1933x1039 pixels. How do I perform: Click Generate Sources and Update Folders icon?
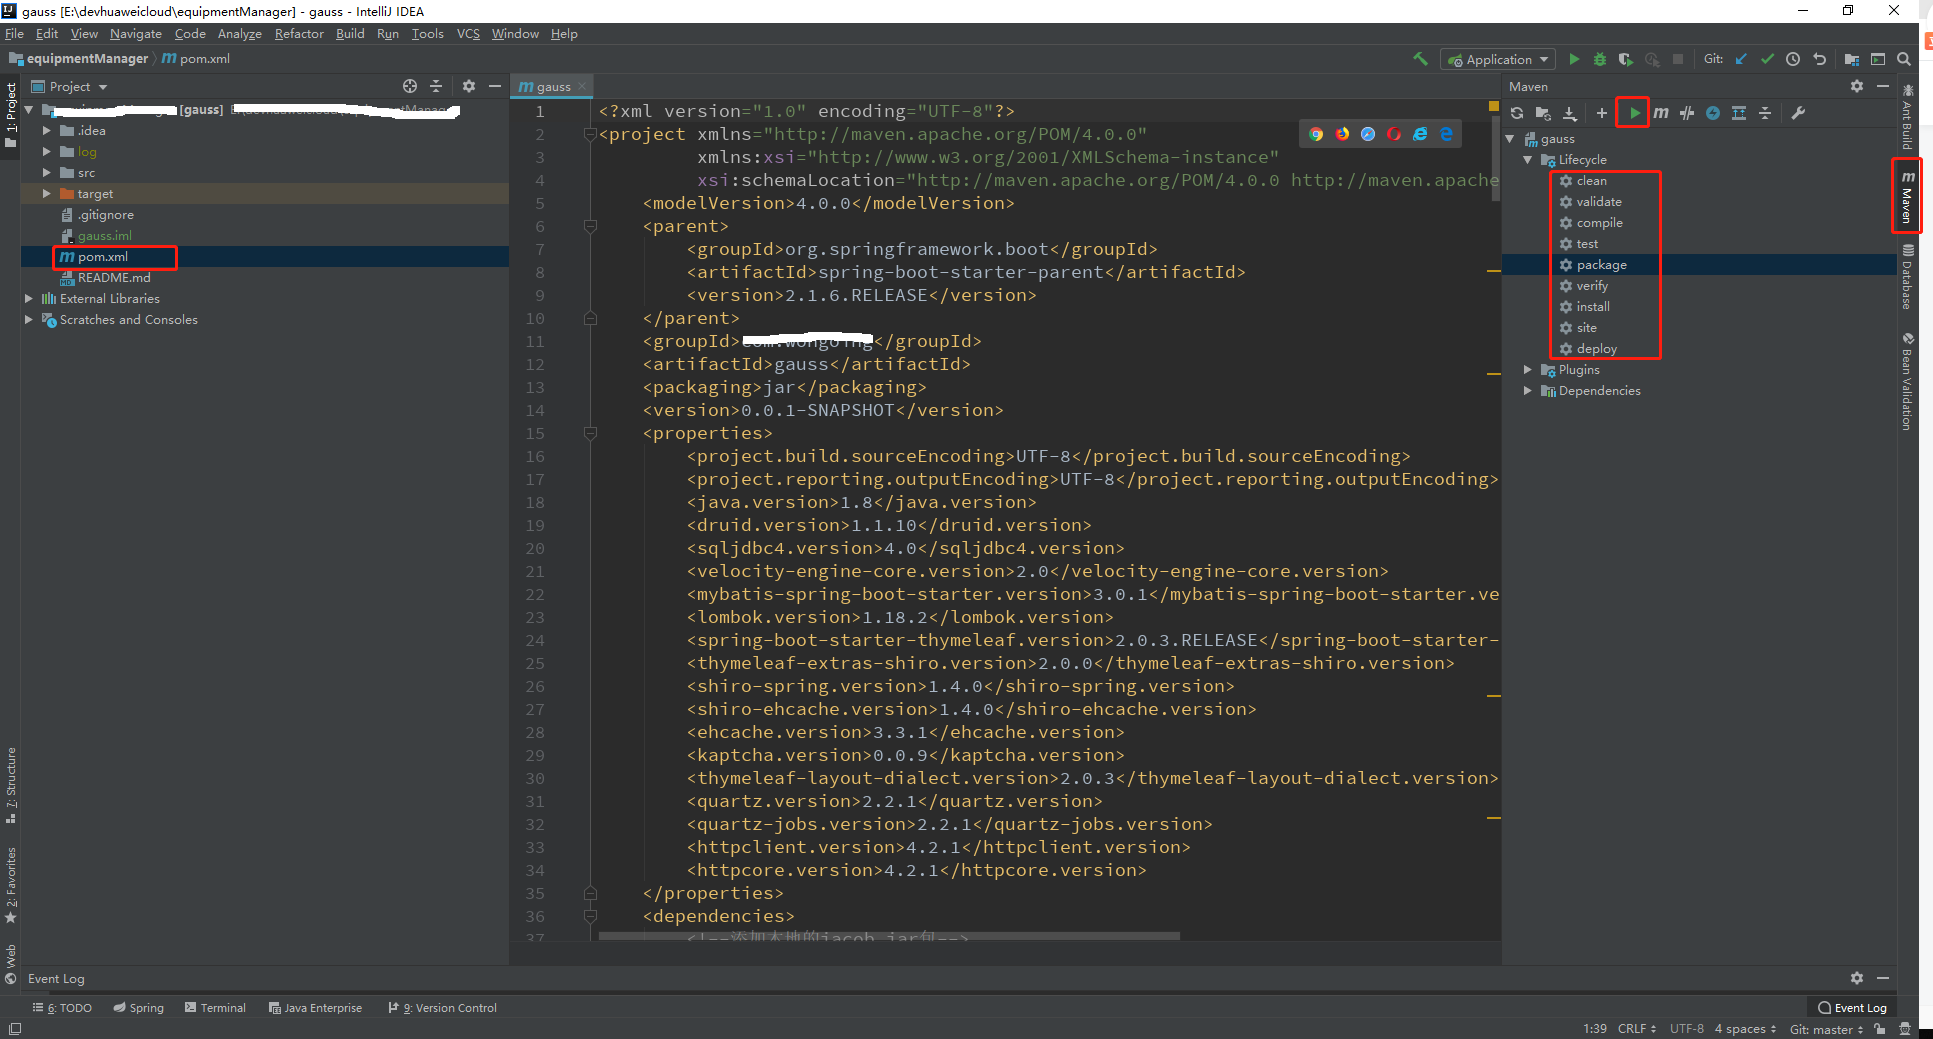pos(1543,113)
